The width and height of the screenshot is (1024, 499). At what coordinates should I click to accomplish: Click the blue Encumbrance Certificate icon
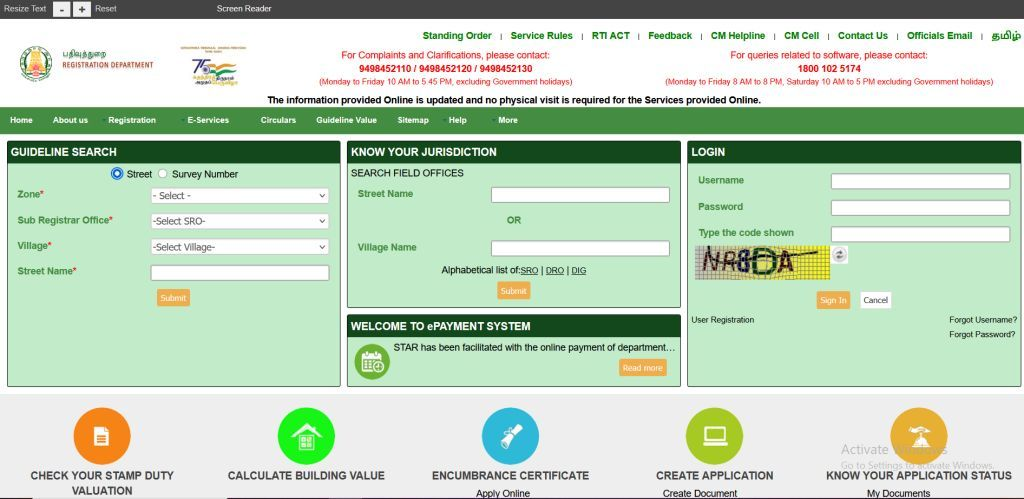click(510, 436)
